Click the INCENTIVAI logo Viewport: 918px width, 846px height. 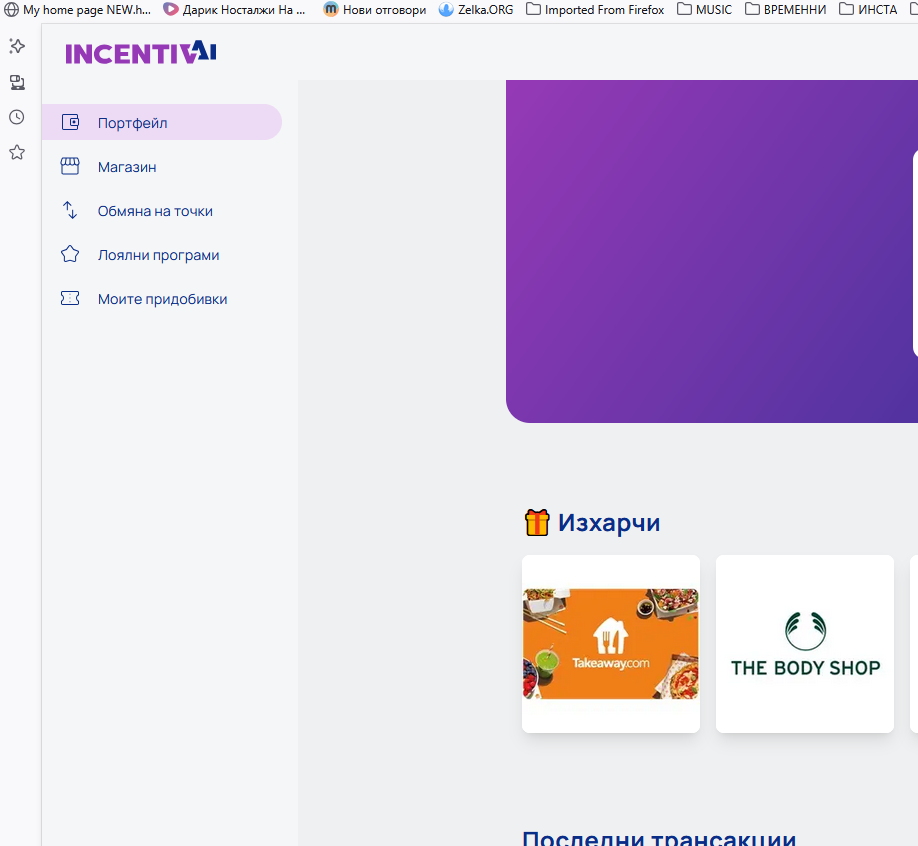coord(141,52)
